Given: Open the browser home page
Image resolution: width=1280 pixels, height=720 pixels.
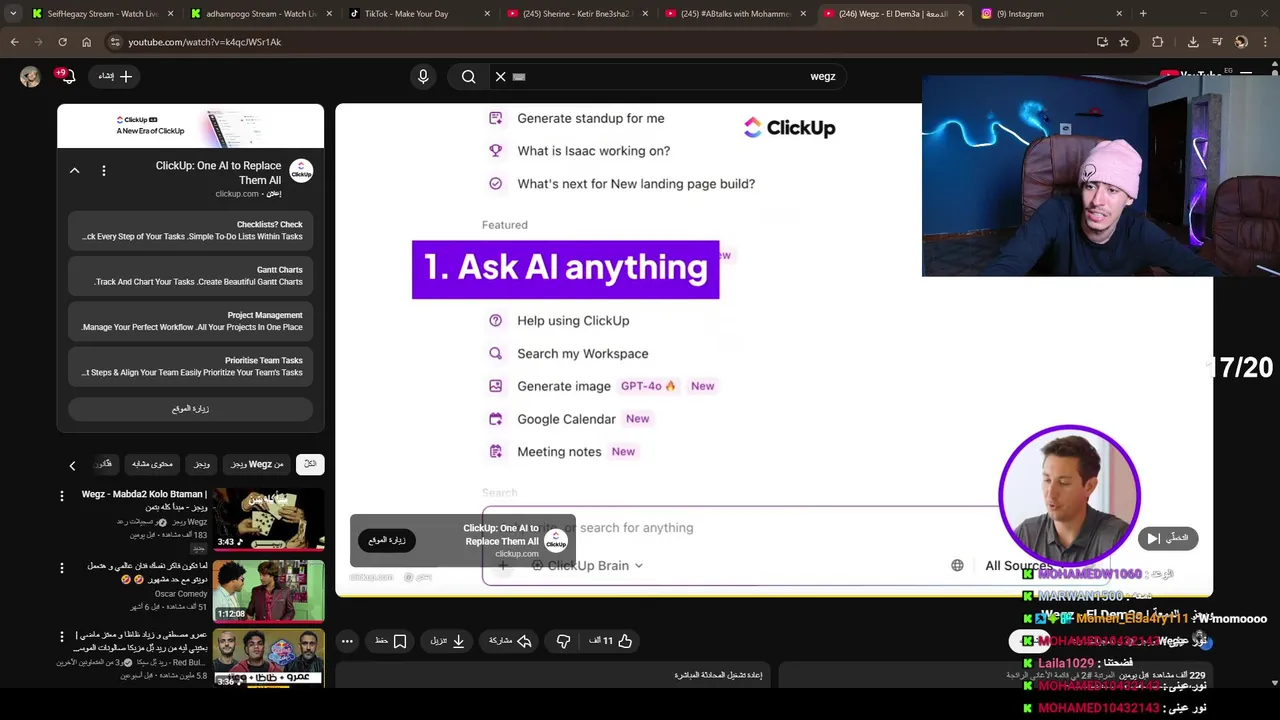Looking at the screenshot, I should point(86,42).
